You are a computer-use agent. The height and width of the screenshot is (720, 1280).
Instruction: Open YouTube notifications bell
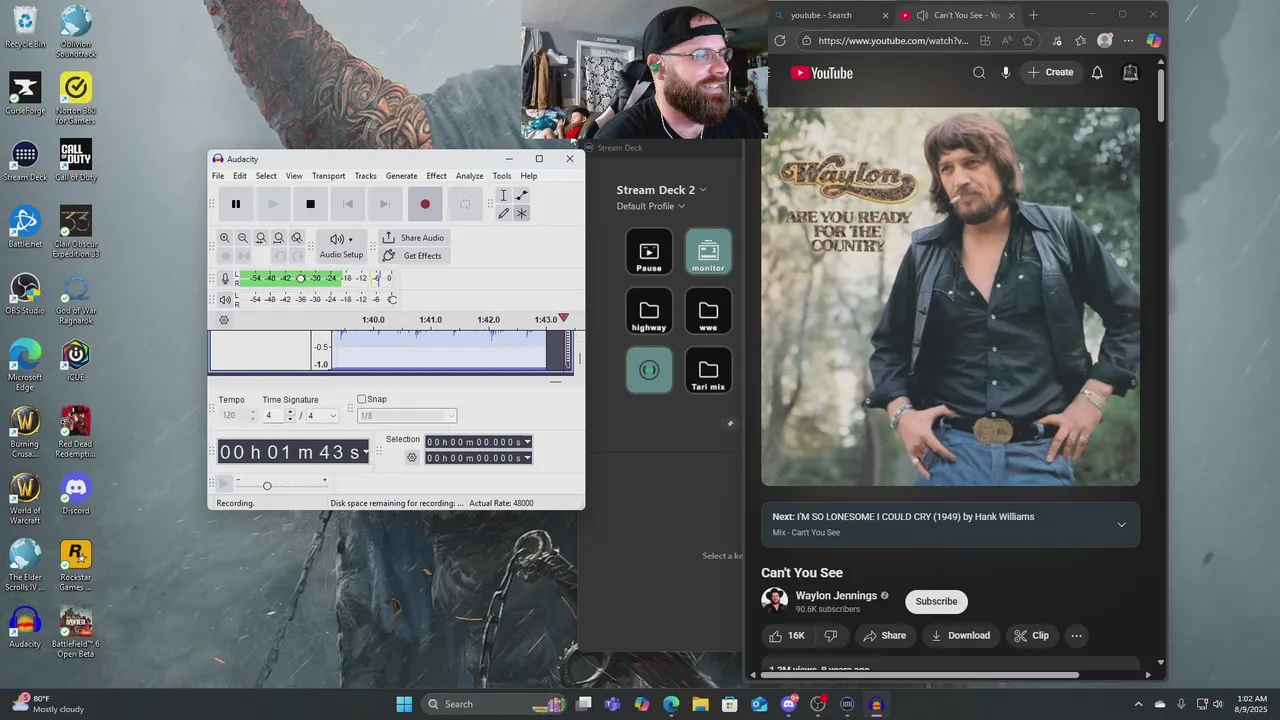1097,72
